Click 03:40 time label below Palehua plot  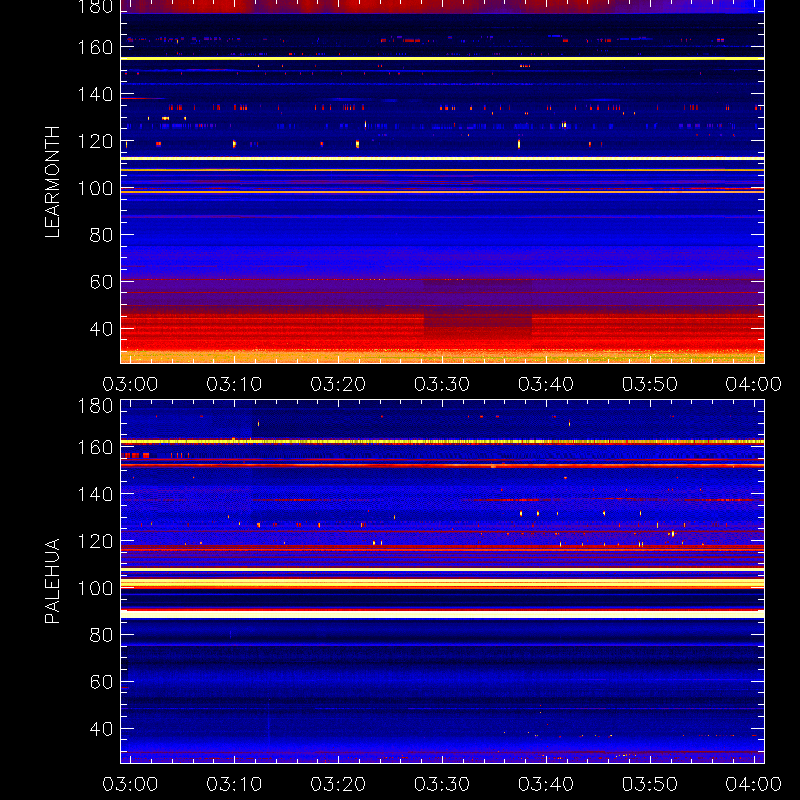[x=546, y=784]
